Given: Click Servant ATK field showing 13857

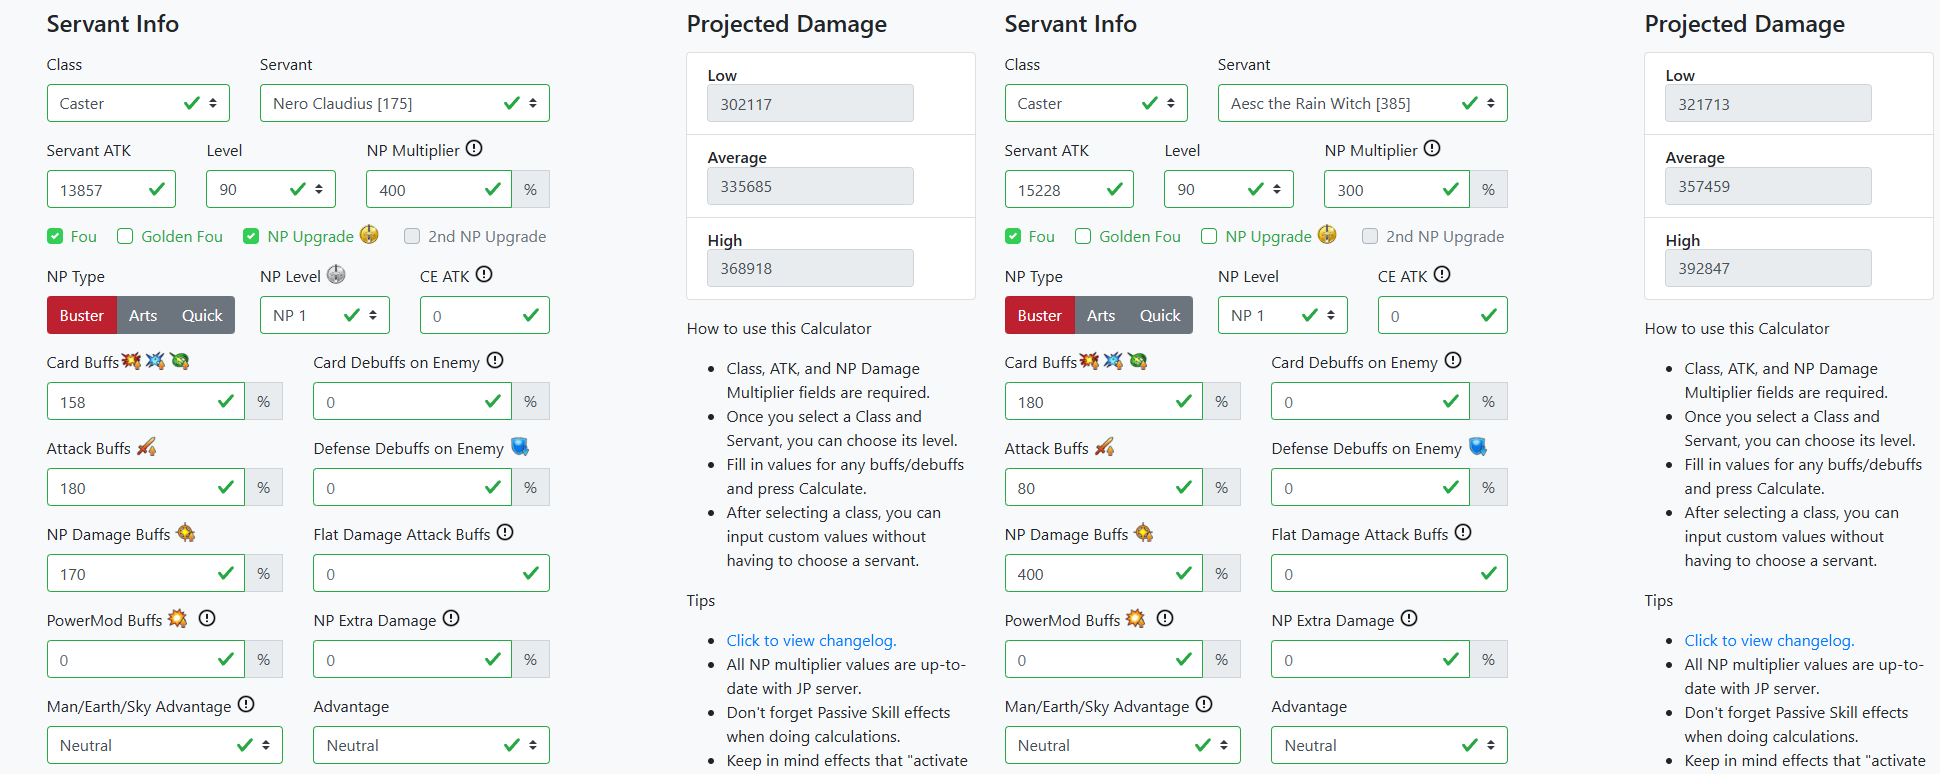Looking at the screenshot, I should coord(111,189).
